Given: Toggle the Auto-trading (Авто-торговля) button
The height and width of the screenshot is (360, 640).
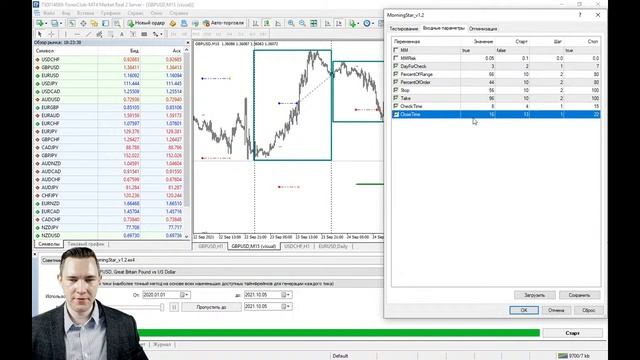Looking at the screenshot, I should [x=223, y=23].
